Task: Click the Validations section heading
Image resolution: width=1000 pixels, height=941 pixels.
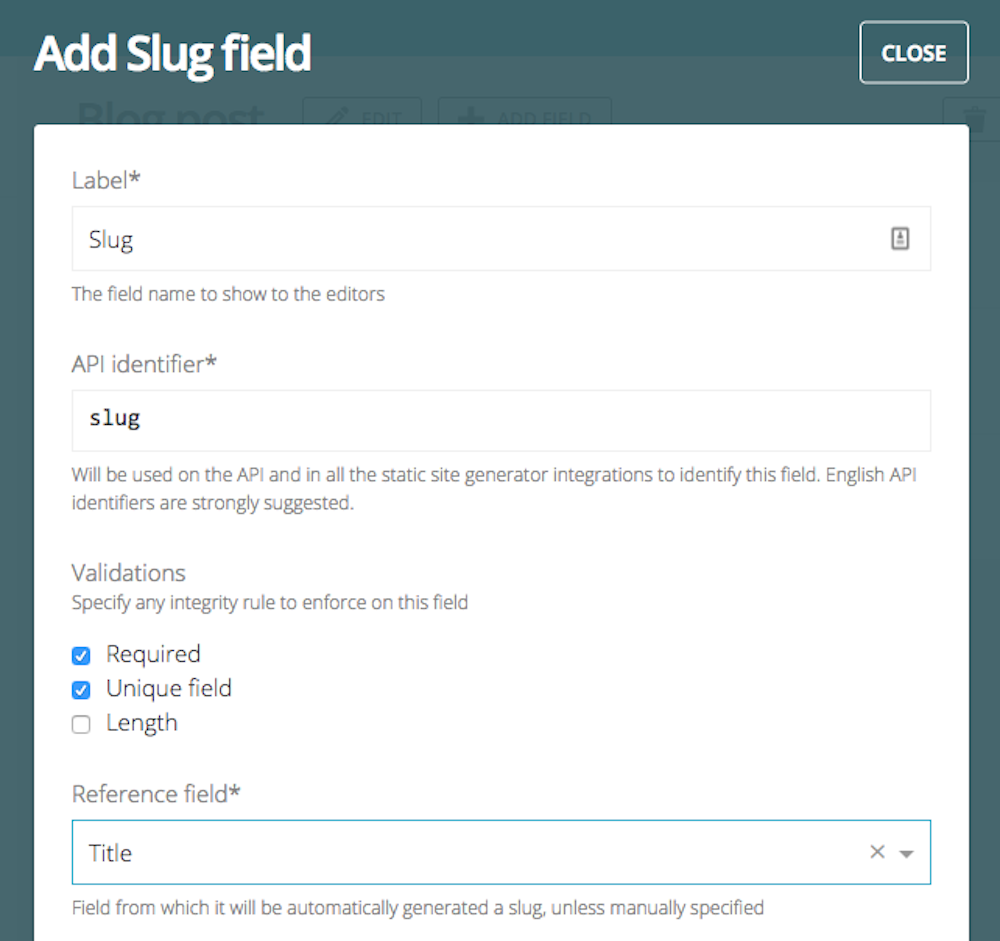Action: [x=128, y=573]
